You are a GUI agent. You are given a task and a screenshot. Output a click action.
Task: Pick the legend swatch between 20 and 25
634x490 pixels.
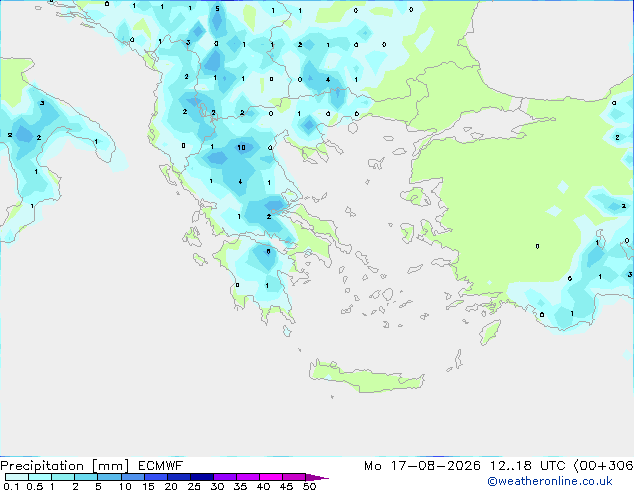(x=179, y=477)
